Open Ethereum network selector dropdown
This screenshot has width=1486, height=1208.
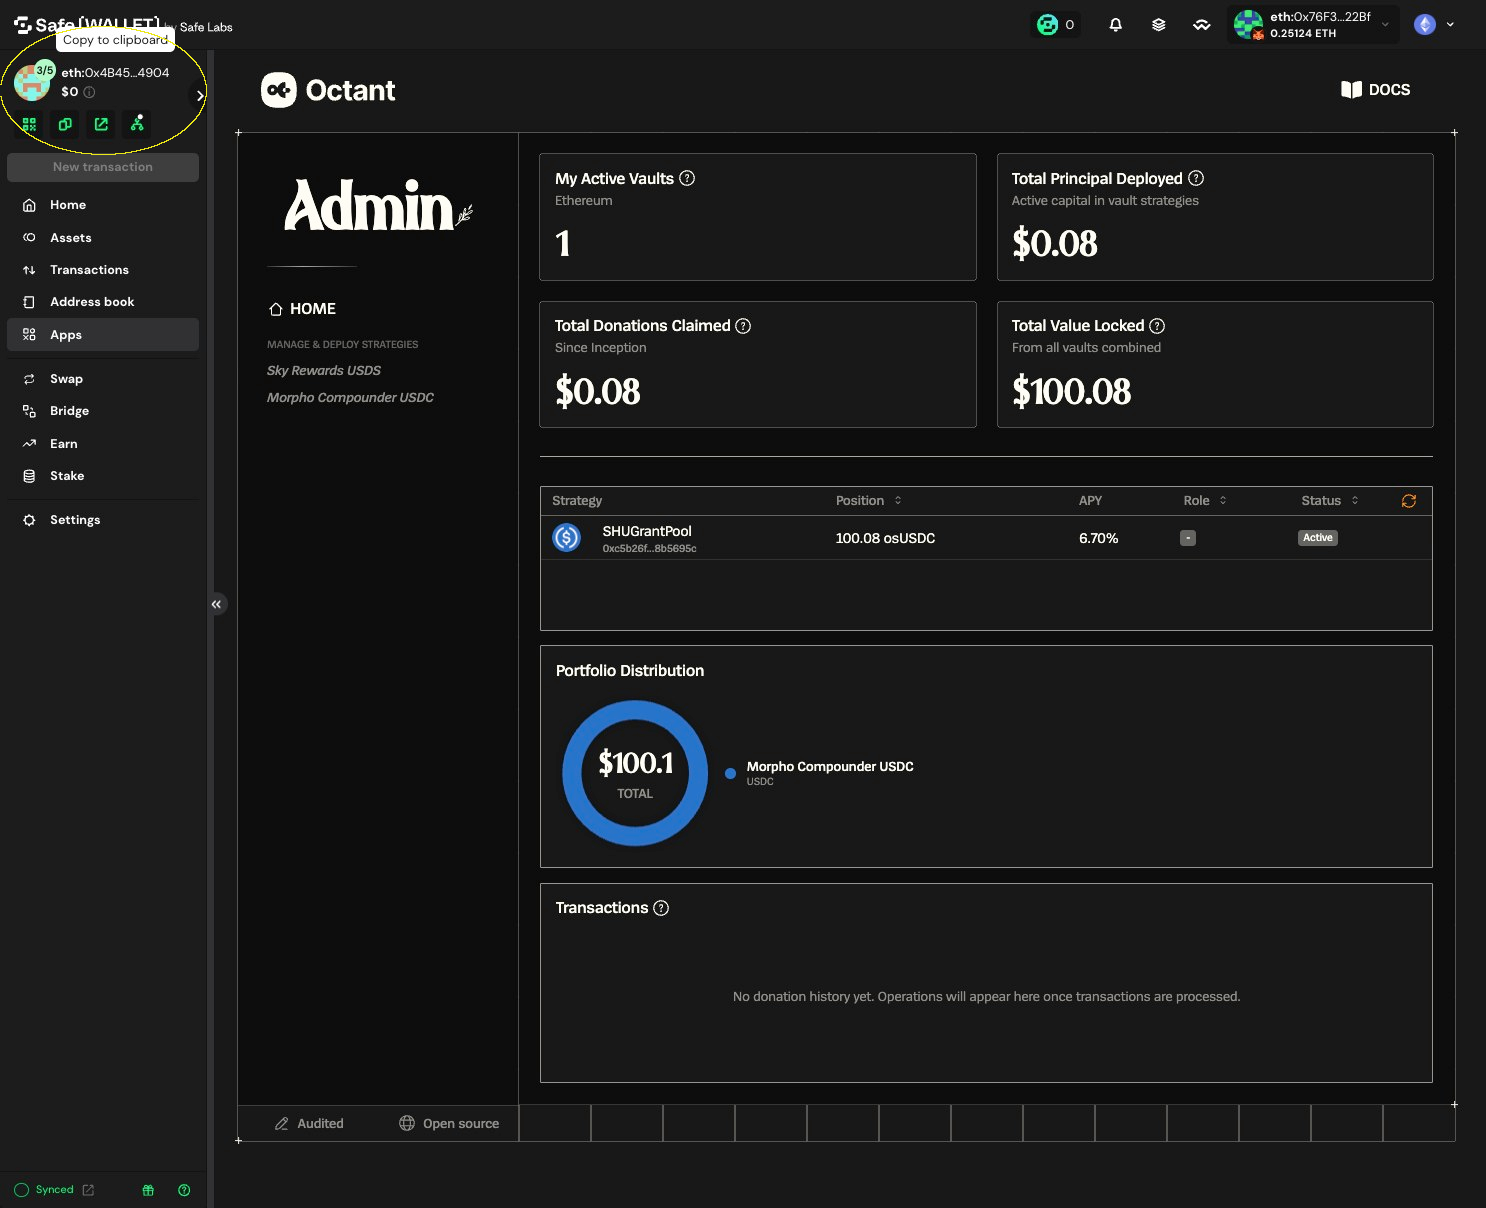[1450, 25]
